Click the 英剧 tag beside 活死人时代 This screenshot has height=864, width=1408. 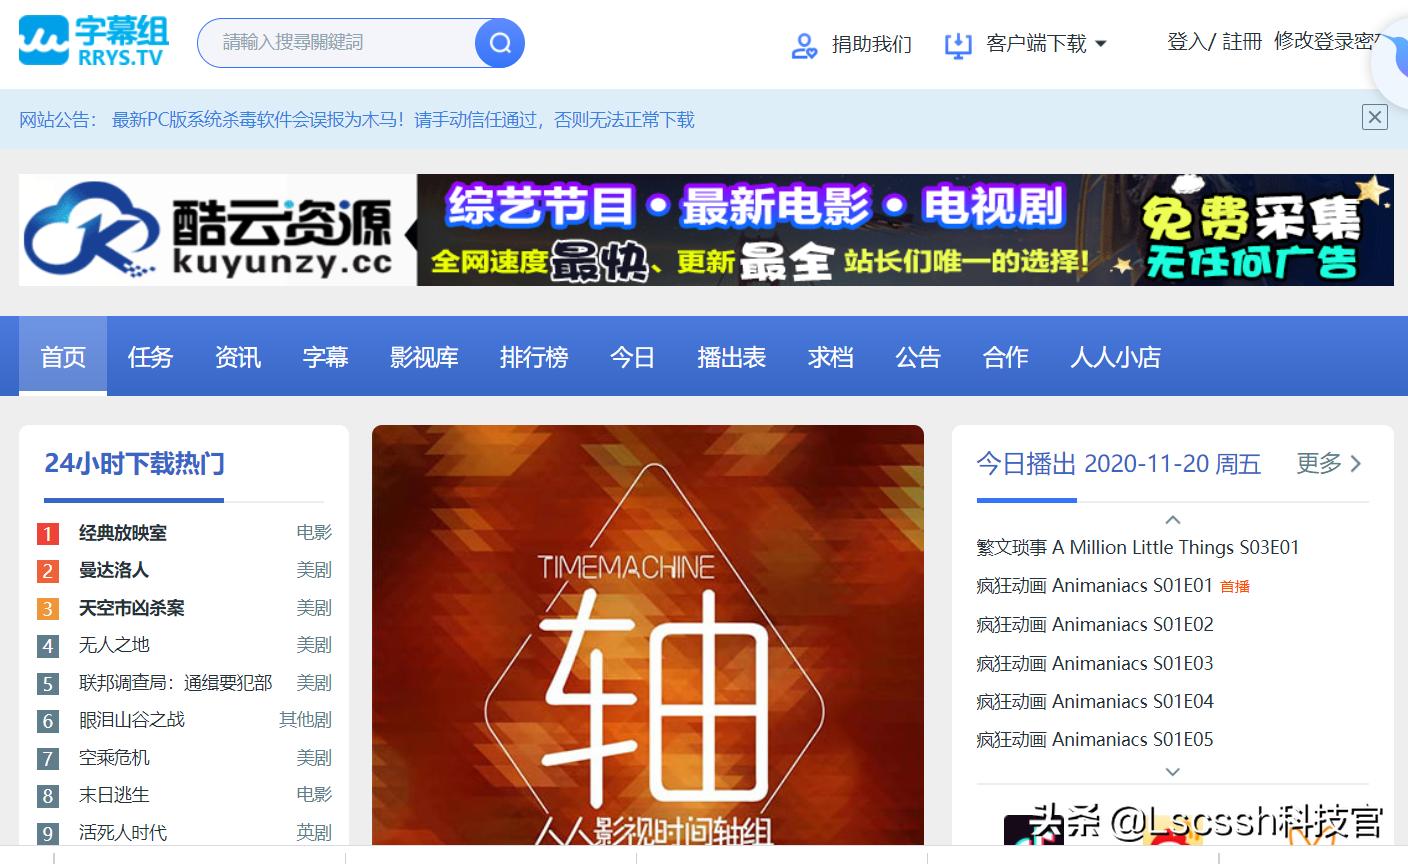pos(314,832)
